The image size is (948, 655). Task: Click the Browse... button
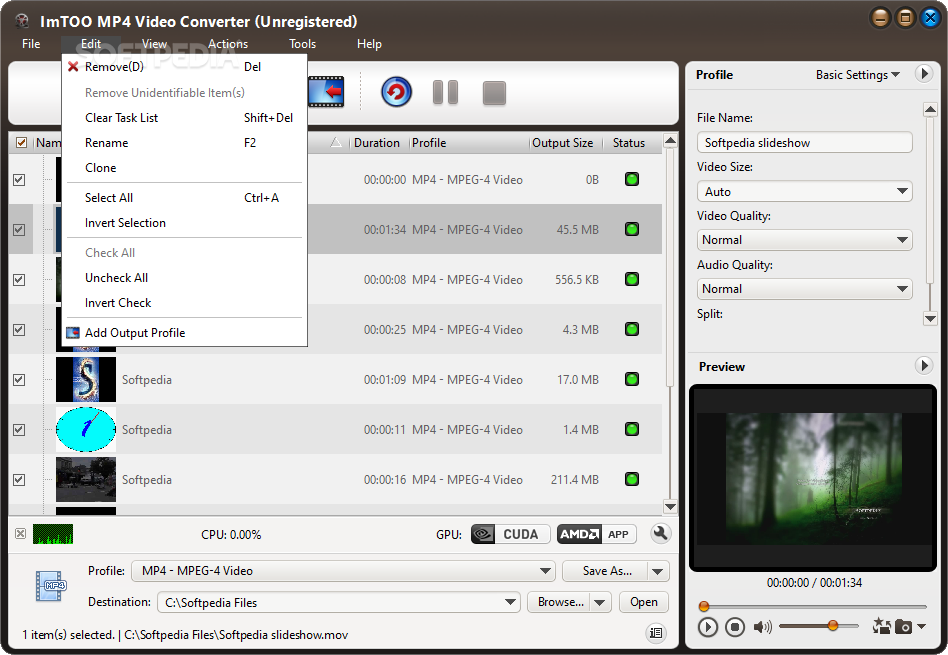pyautogui.click(x=560, y=602)
